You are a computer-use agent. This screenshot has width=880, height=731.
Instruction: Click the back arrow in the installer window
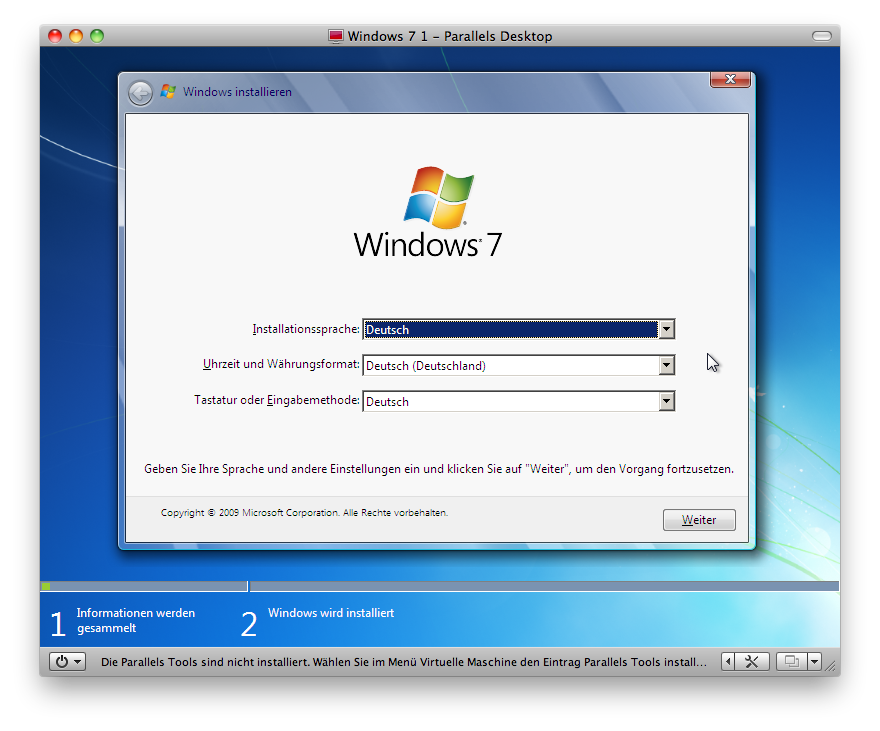point(141,92)
